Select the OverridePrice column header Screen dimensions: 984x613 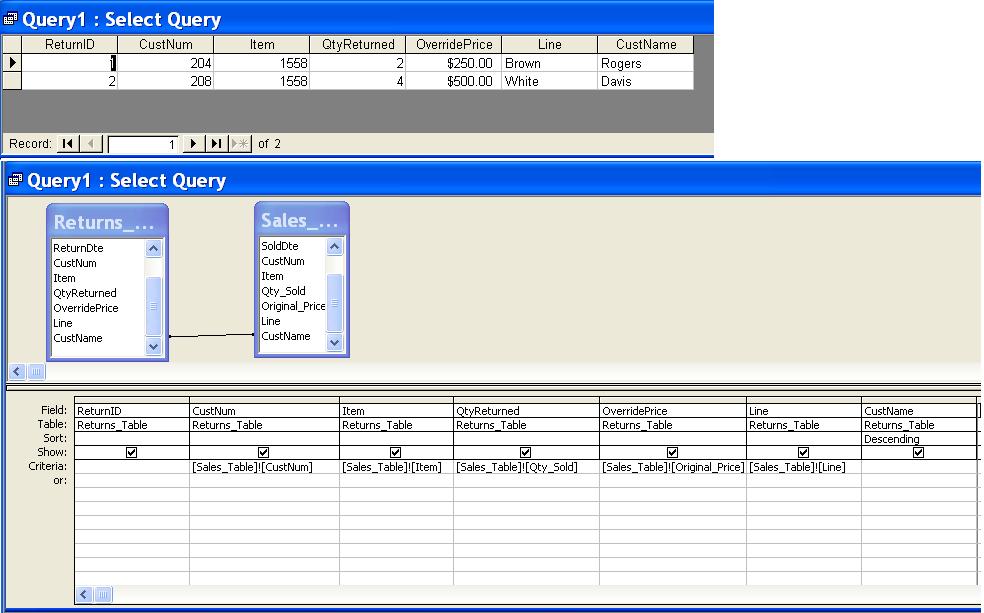click(x=455, y=45)
